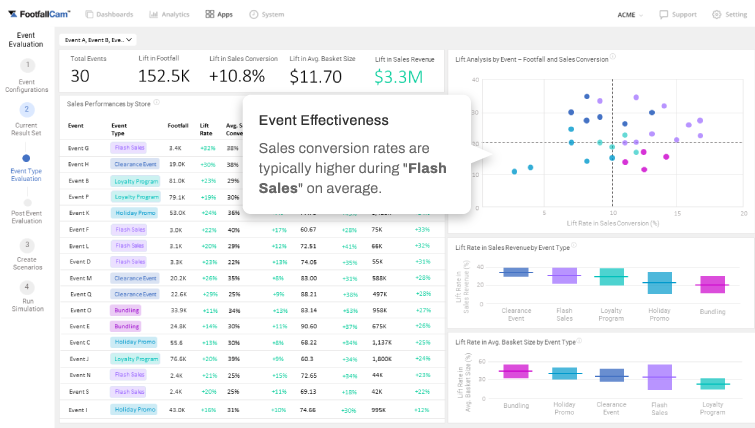Click the System help icon
Image resolution: width=755 pixels, height=428 pixels.
pyautogui.click(x=253, y=15)
